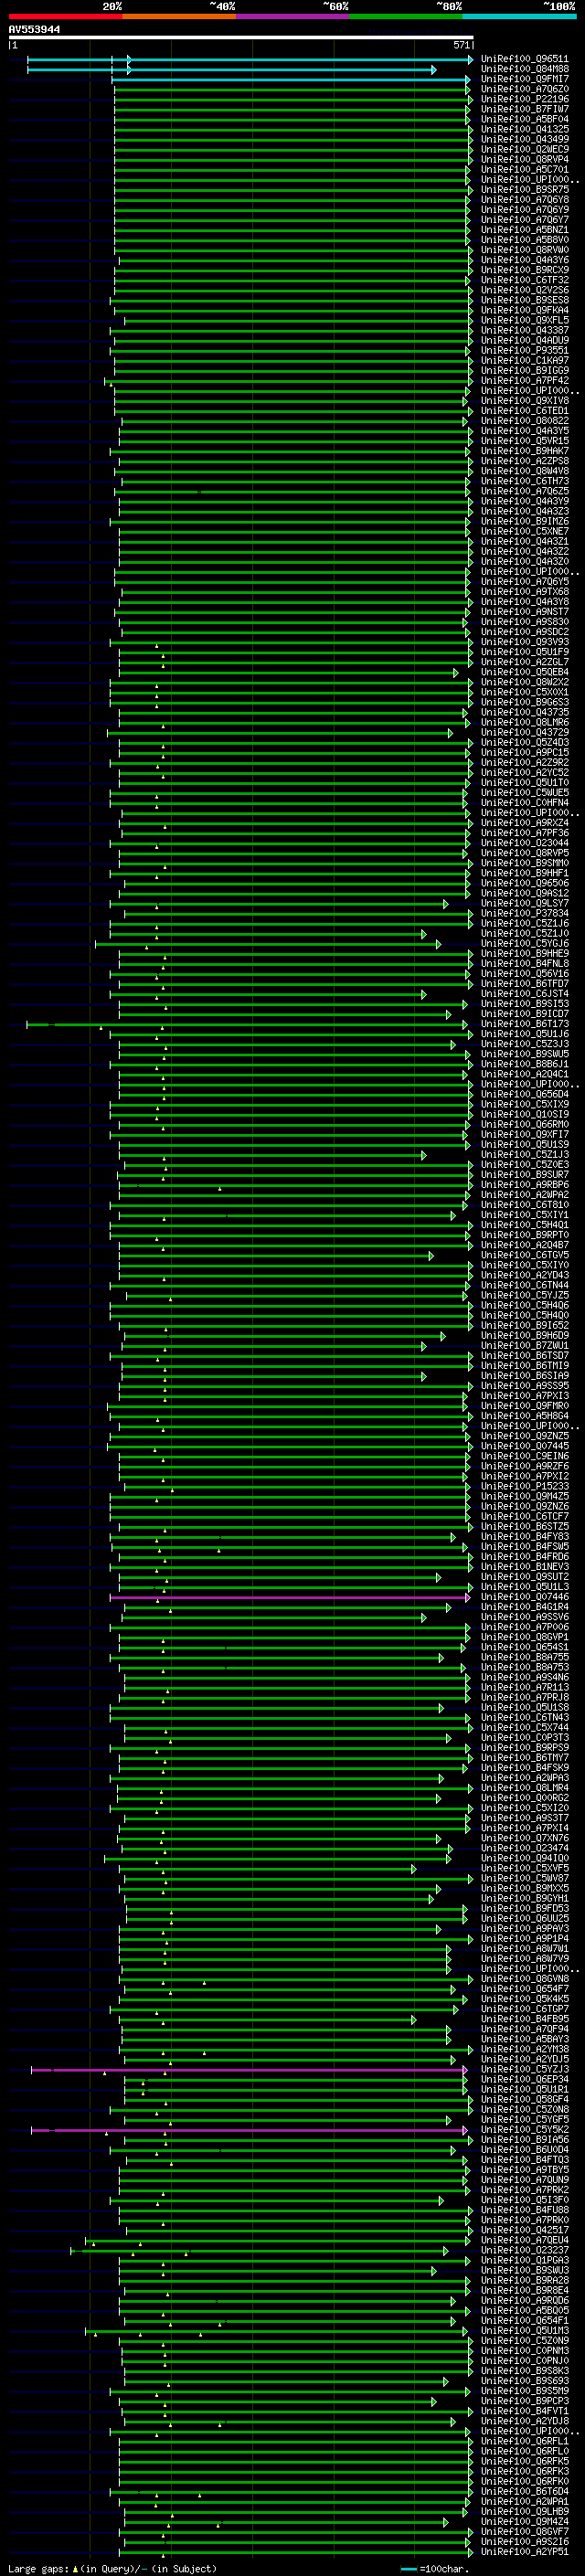
Task: Select the UniRef100_Q4A3Y6 label
Action: [x=524, y=260]
